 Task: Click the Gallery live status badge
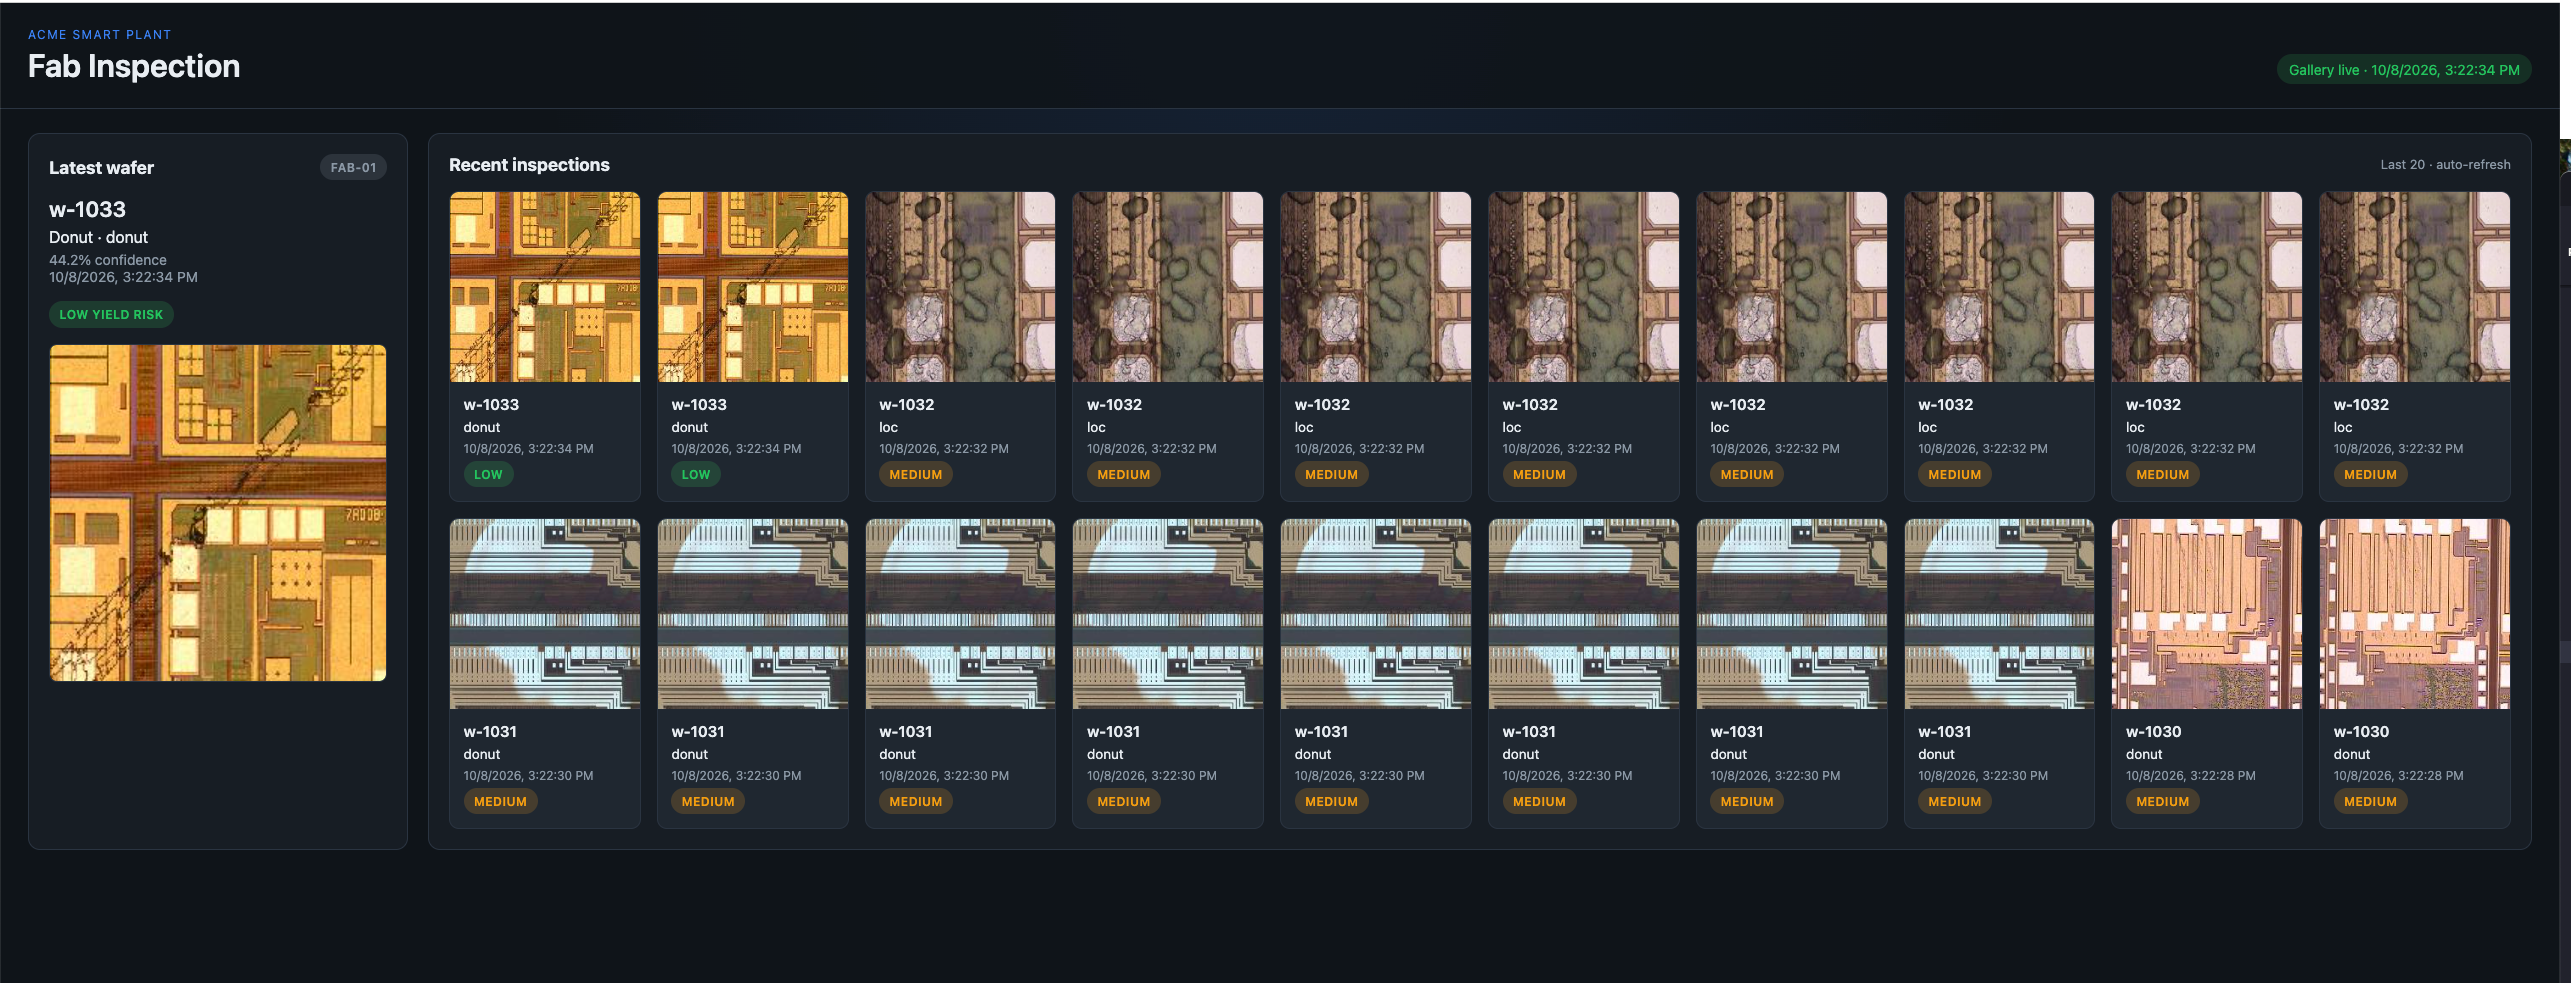(x=2403, y=70)
